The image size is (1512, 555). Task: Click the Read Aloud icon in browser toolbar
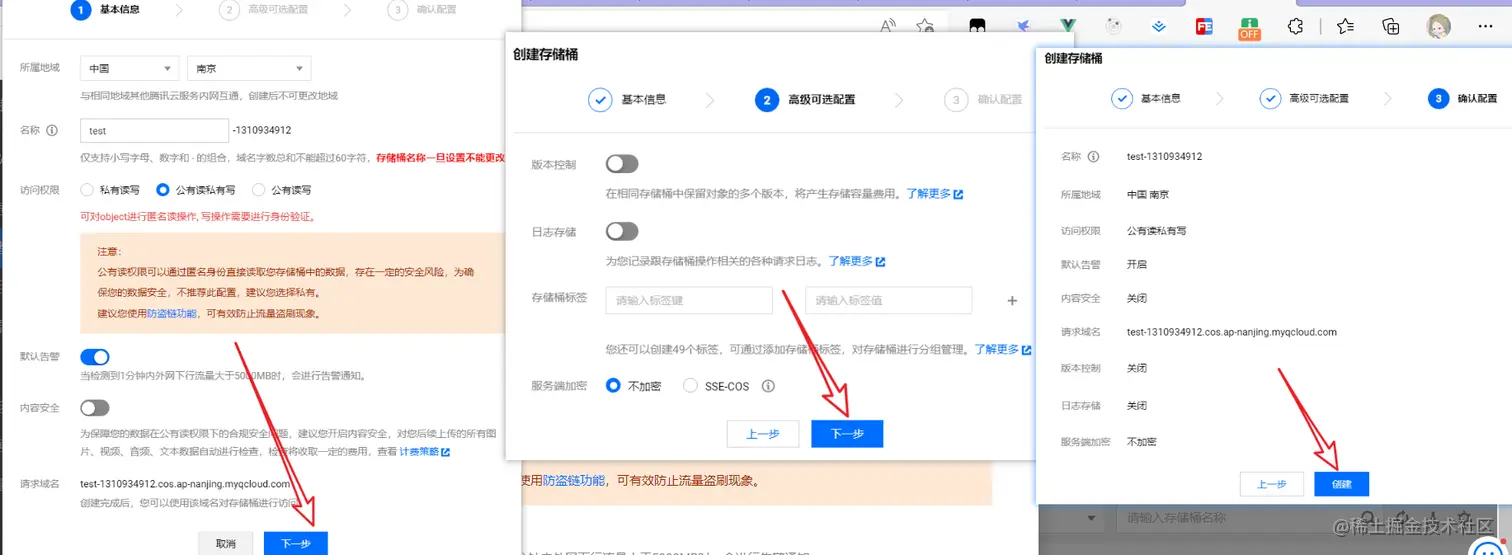point(887,27)
